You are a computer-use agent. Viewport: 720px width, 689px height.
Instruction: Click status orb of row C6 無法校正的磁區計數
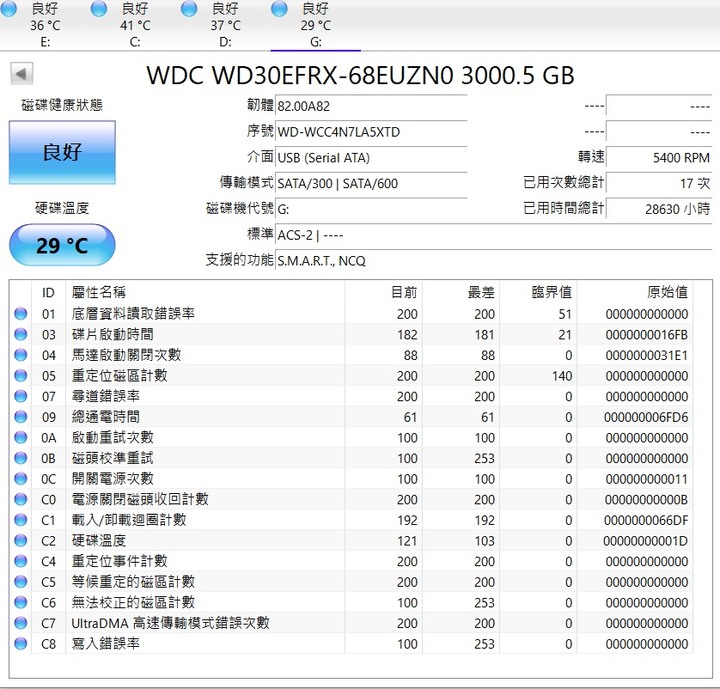(x=21, y=602)
